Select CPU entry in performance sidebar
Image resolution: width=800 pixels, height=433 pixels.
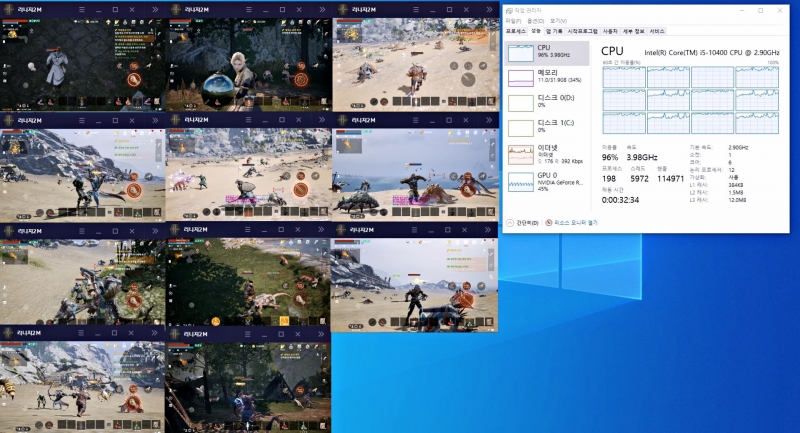point(547,53)
